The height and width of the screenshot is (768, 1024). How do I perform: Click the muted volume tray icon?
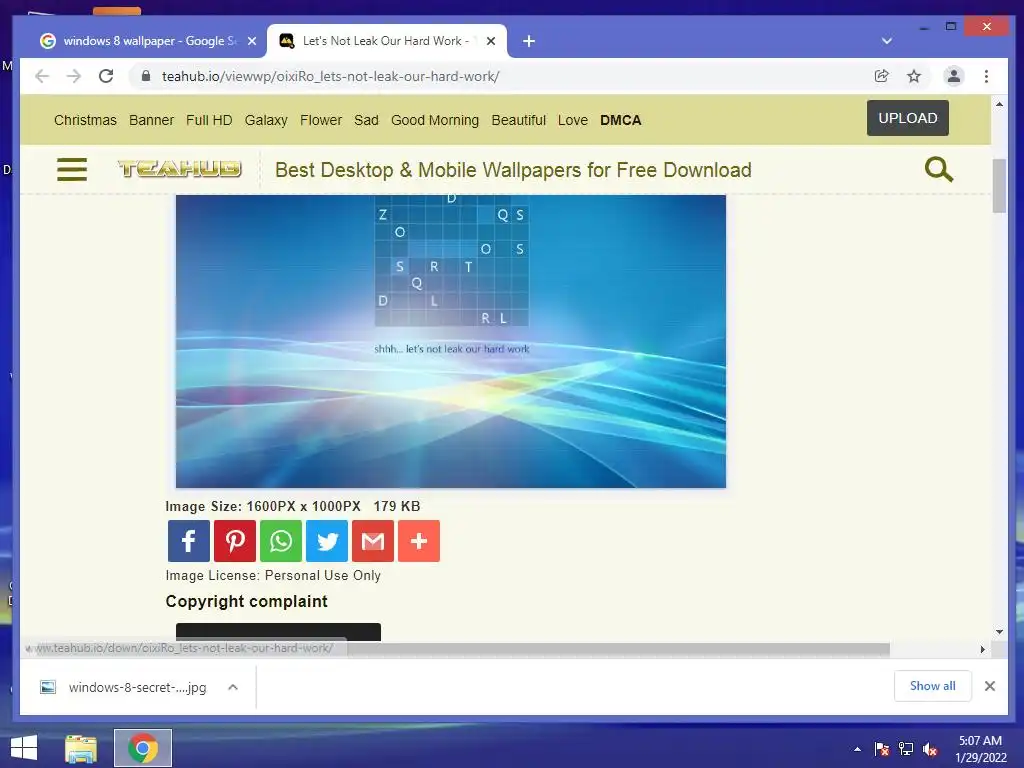(930, 749)
